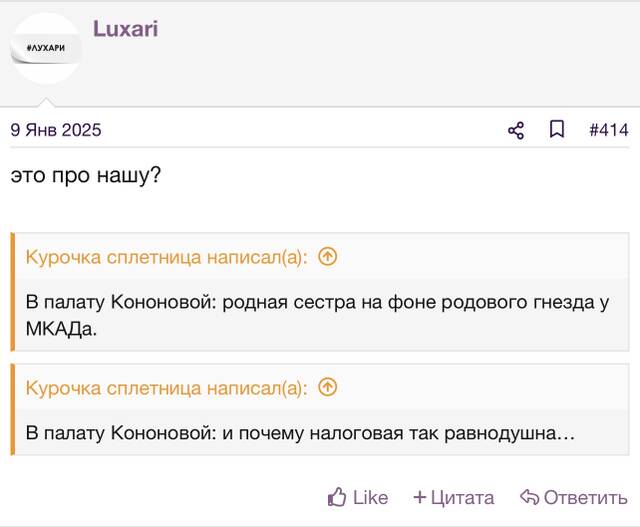Click the plus icon beside Цитата
This screenshot has height=527, width=640.
click(x=420, y=497)
